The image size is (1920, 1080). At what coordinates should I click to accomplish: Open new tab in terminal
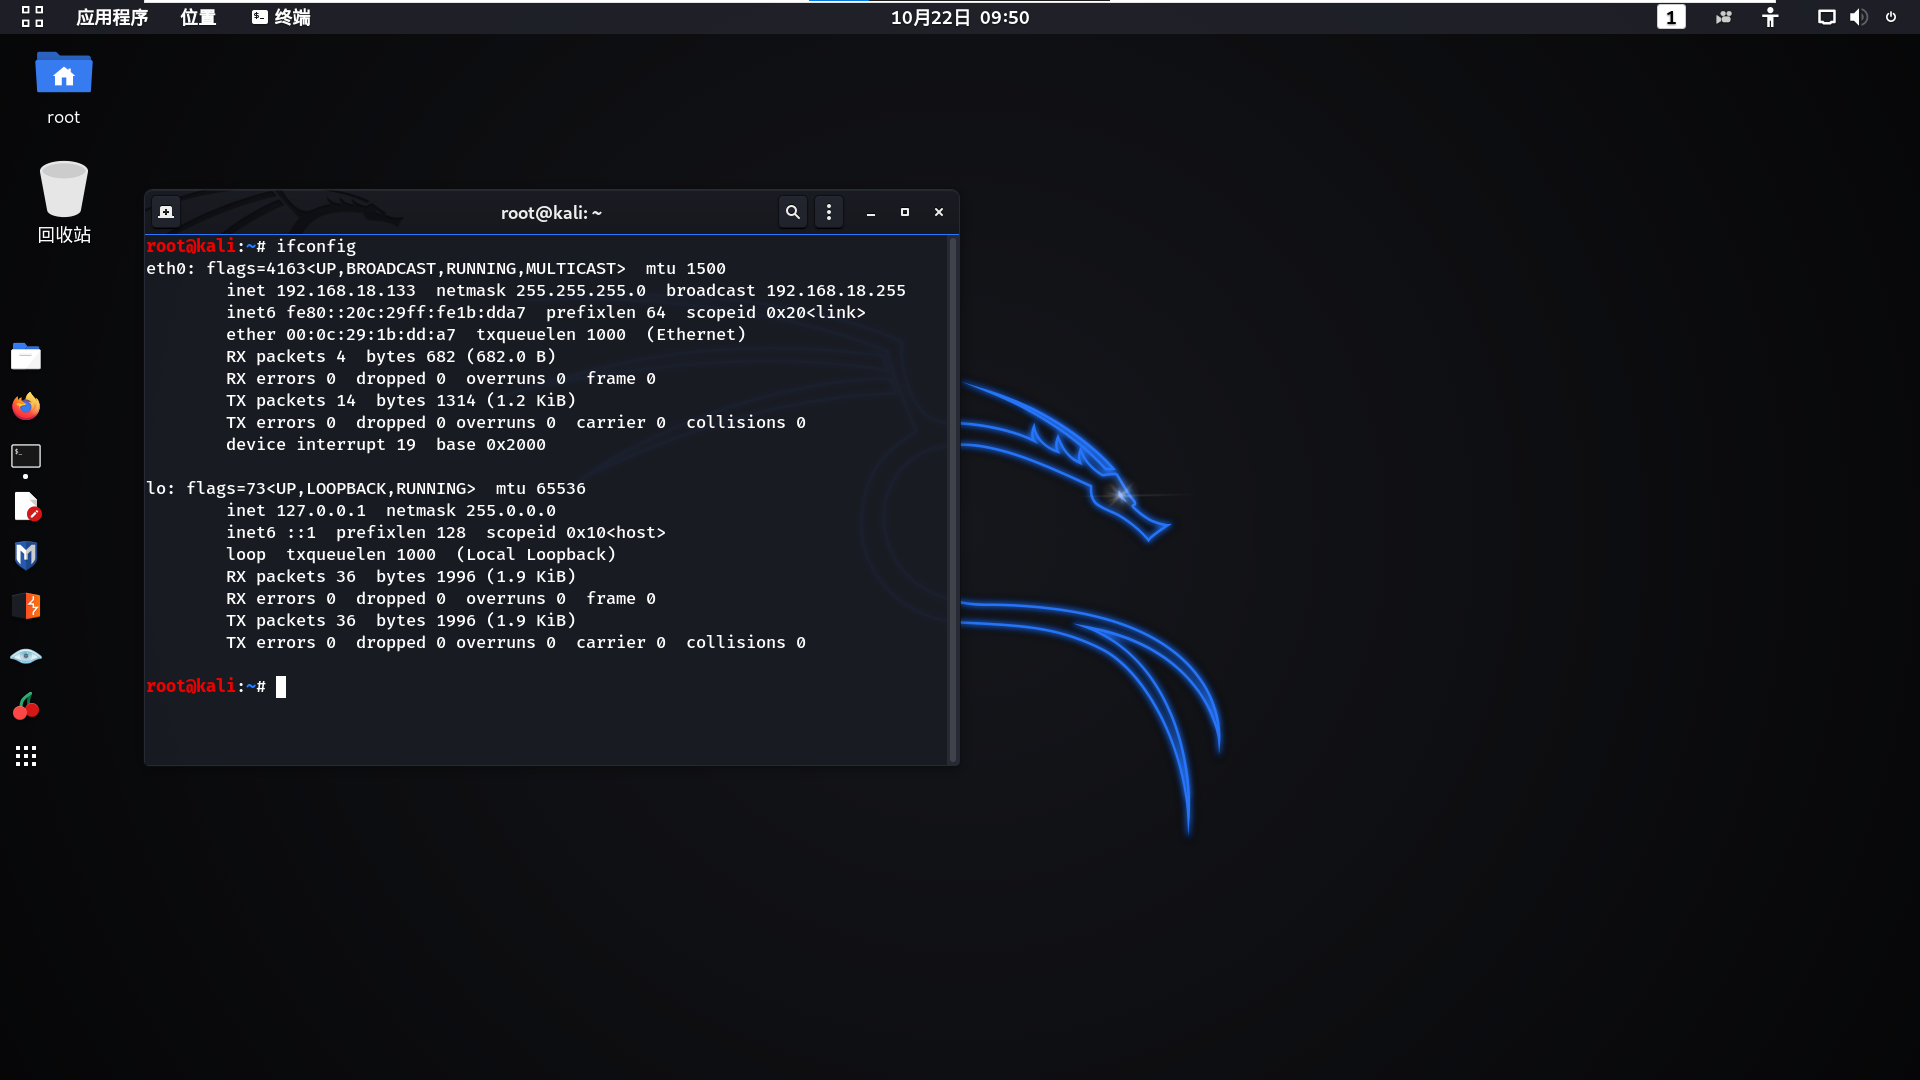pyautogui.click(x=166, y=212)
